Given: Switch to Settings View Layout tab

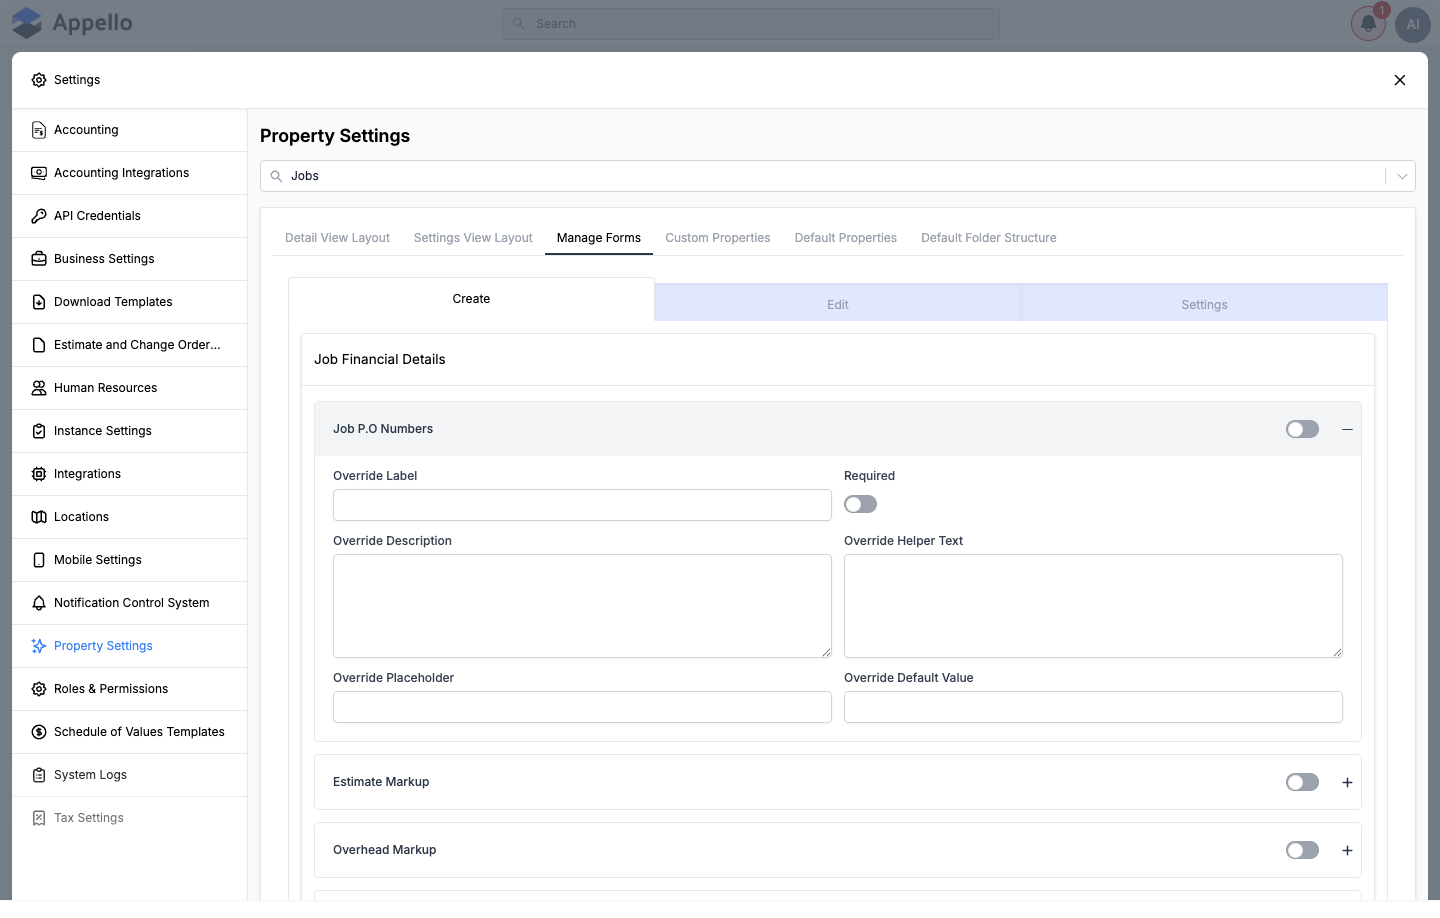Looking at the screenshot, I should [x=473, y=238].
